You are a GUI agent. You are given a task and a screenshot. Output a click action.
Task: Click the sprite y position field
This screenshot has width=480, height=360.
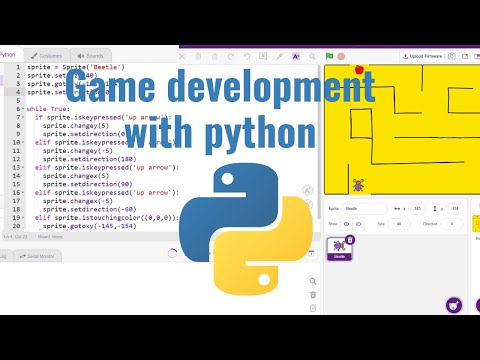coord(455,209)
